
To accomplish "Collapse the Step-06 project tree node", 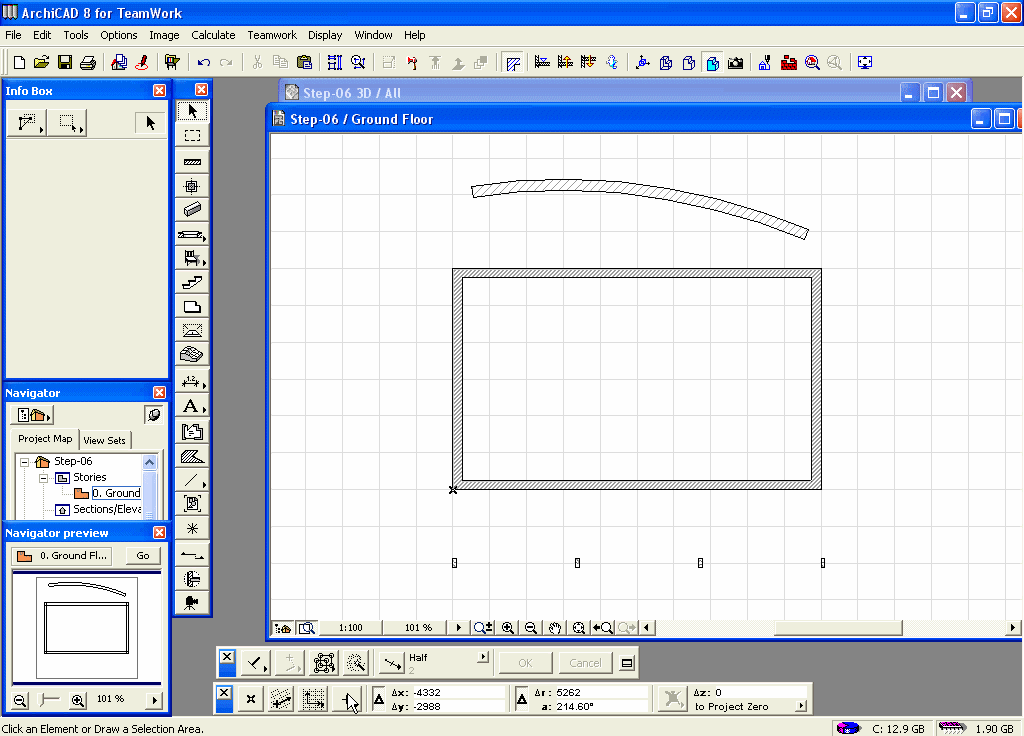I will click(24, 462).
